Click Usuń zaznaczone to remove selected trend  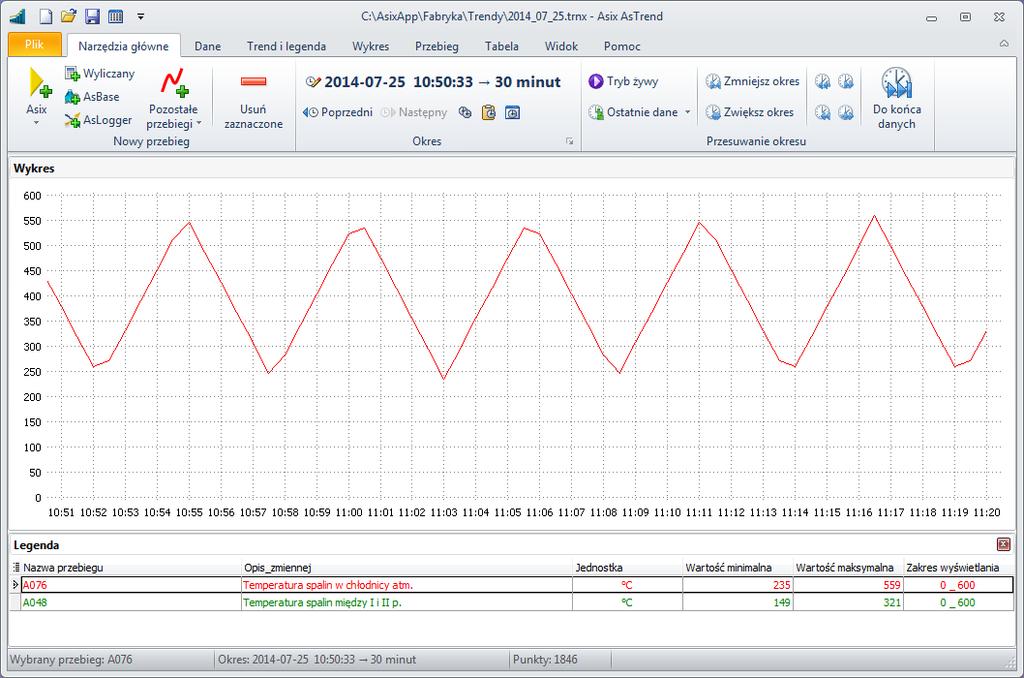[253, 99]
